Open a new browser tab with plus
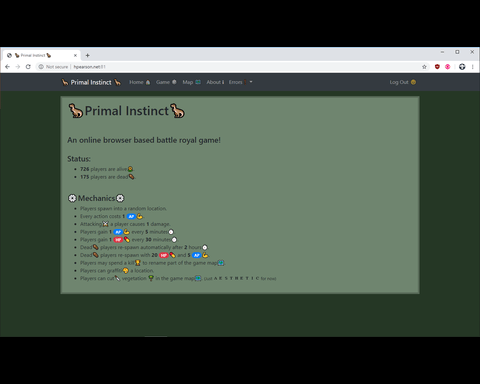480x384 pixels. click(x=87, y=55)
